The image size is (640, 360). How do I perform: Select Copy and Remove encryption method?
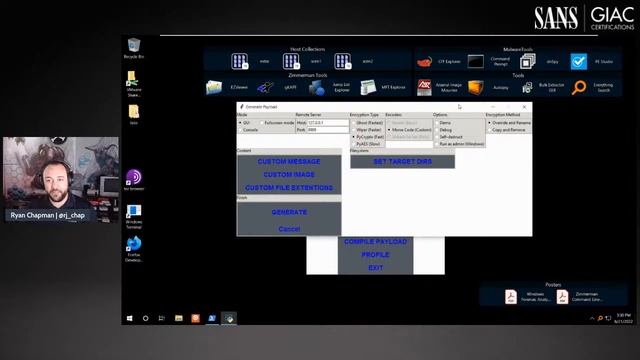[x=489, y=130]
